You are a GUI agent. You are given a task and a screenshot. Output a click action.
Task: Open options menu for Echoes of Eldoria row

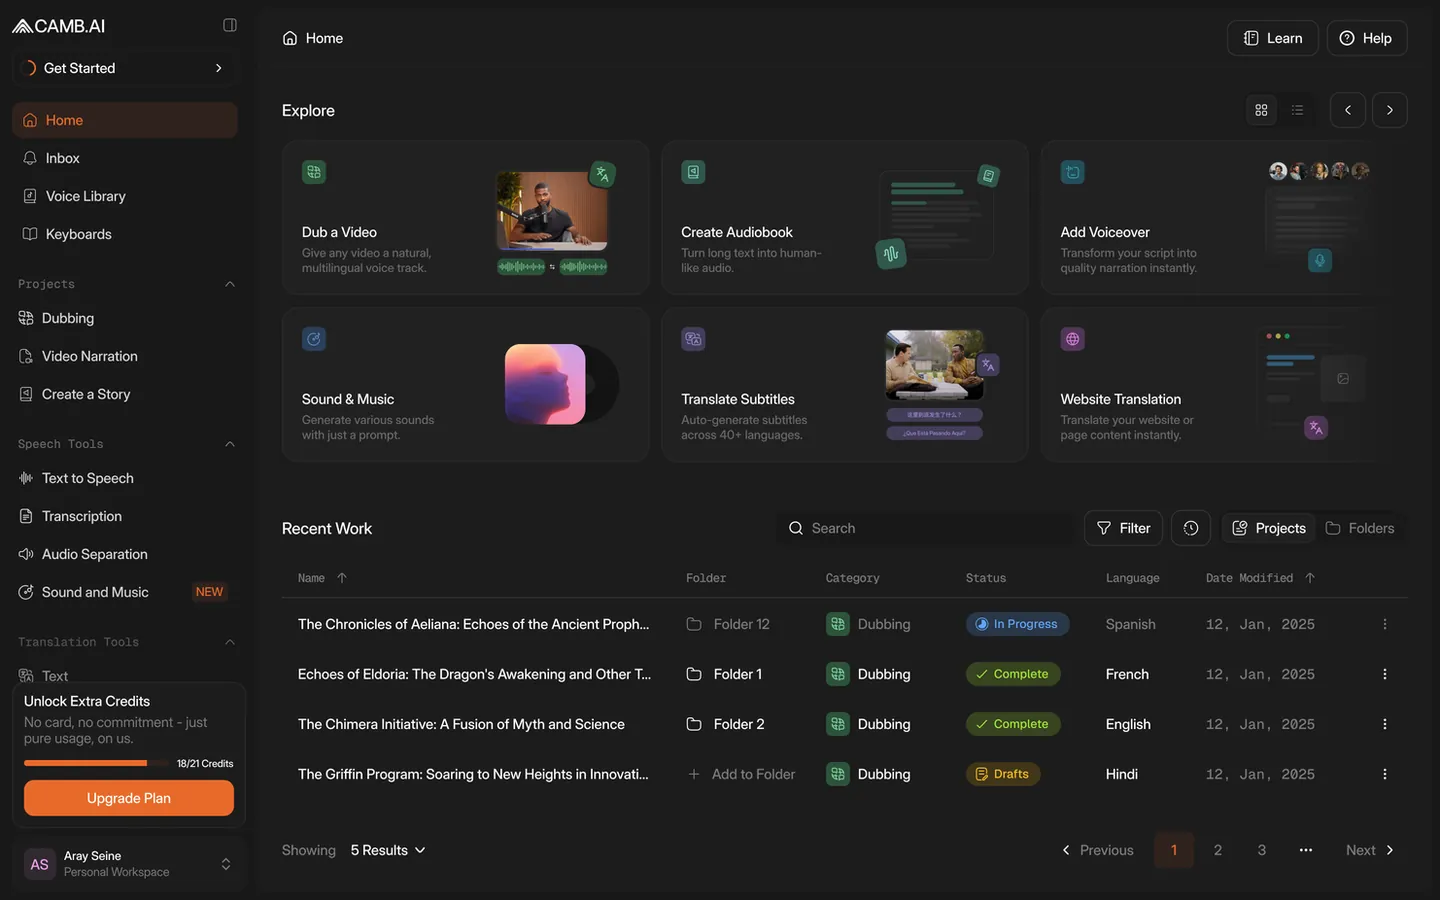(1385, 674)
